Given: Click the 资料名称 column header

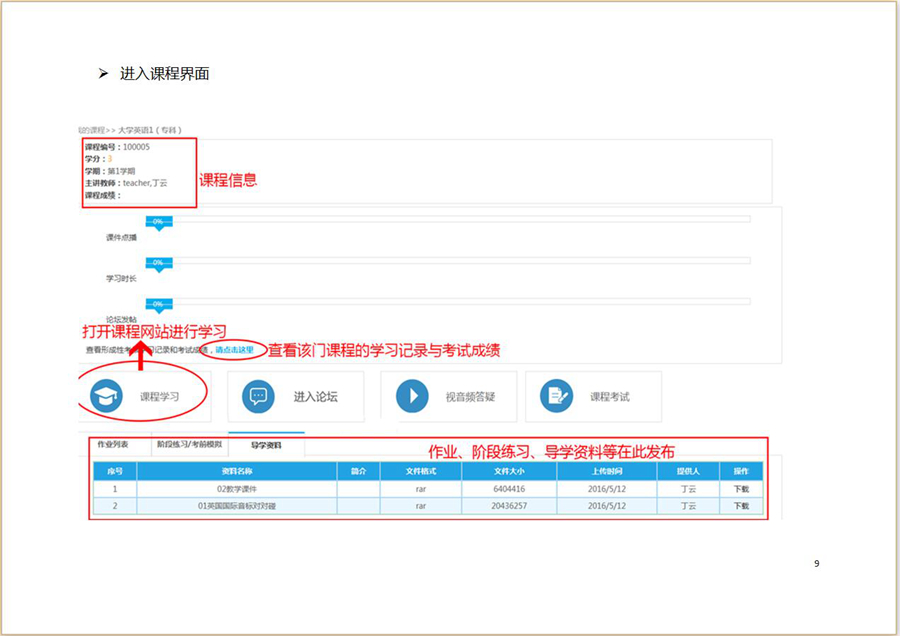Looking at the screenshot, I should pos(237,471).
